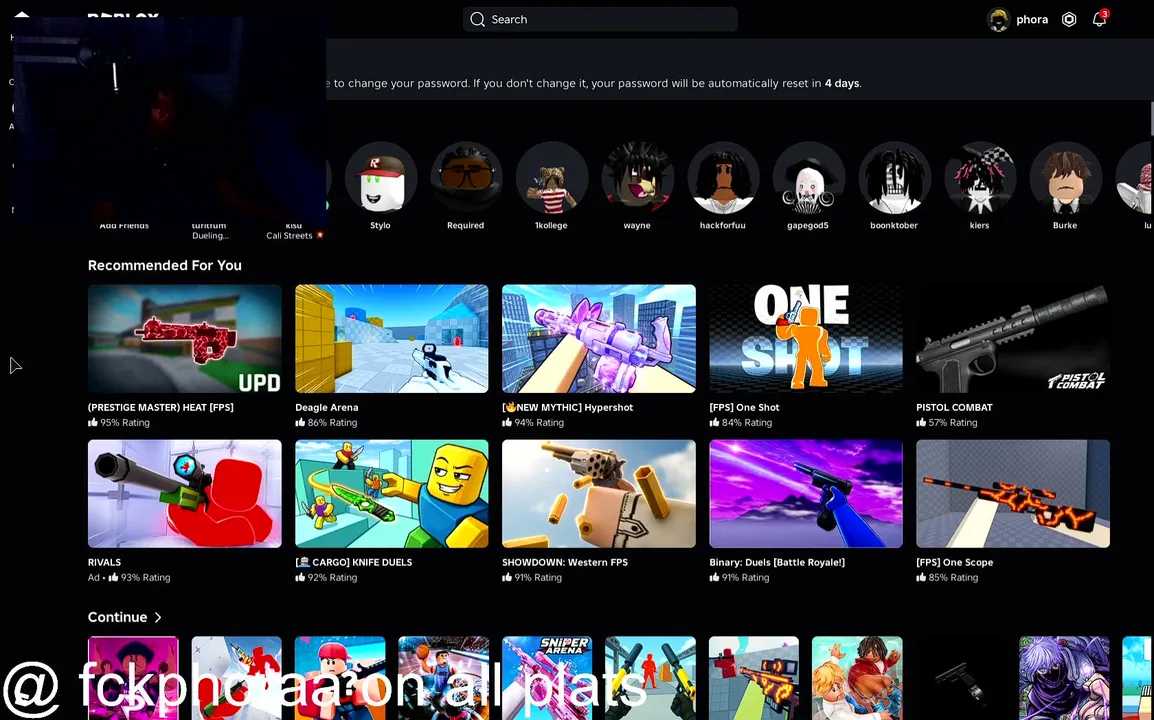Open the Robux hexagon icon

[x=1069, y=20]
